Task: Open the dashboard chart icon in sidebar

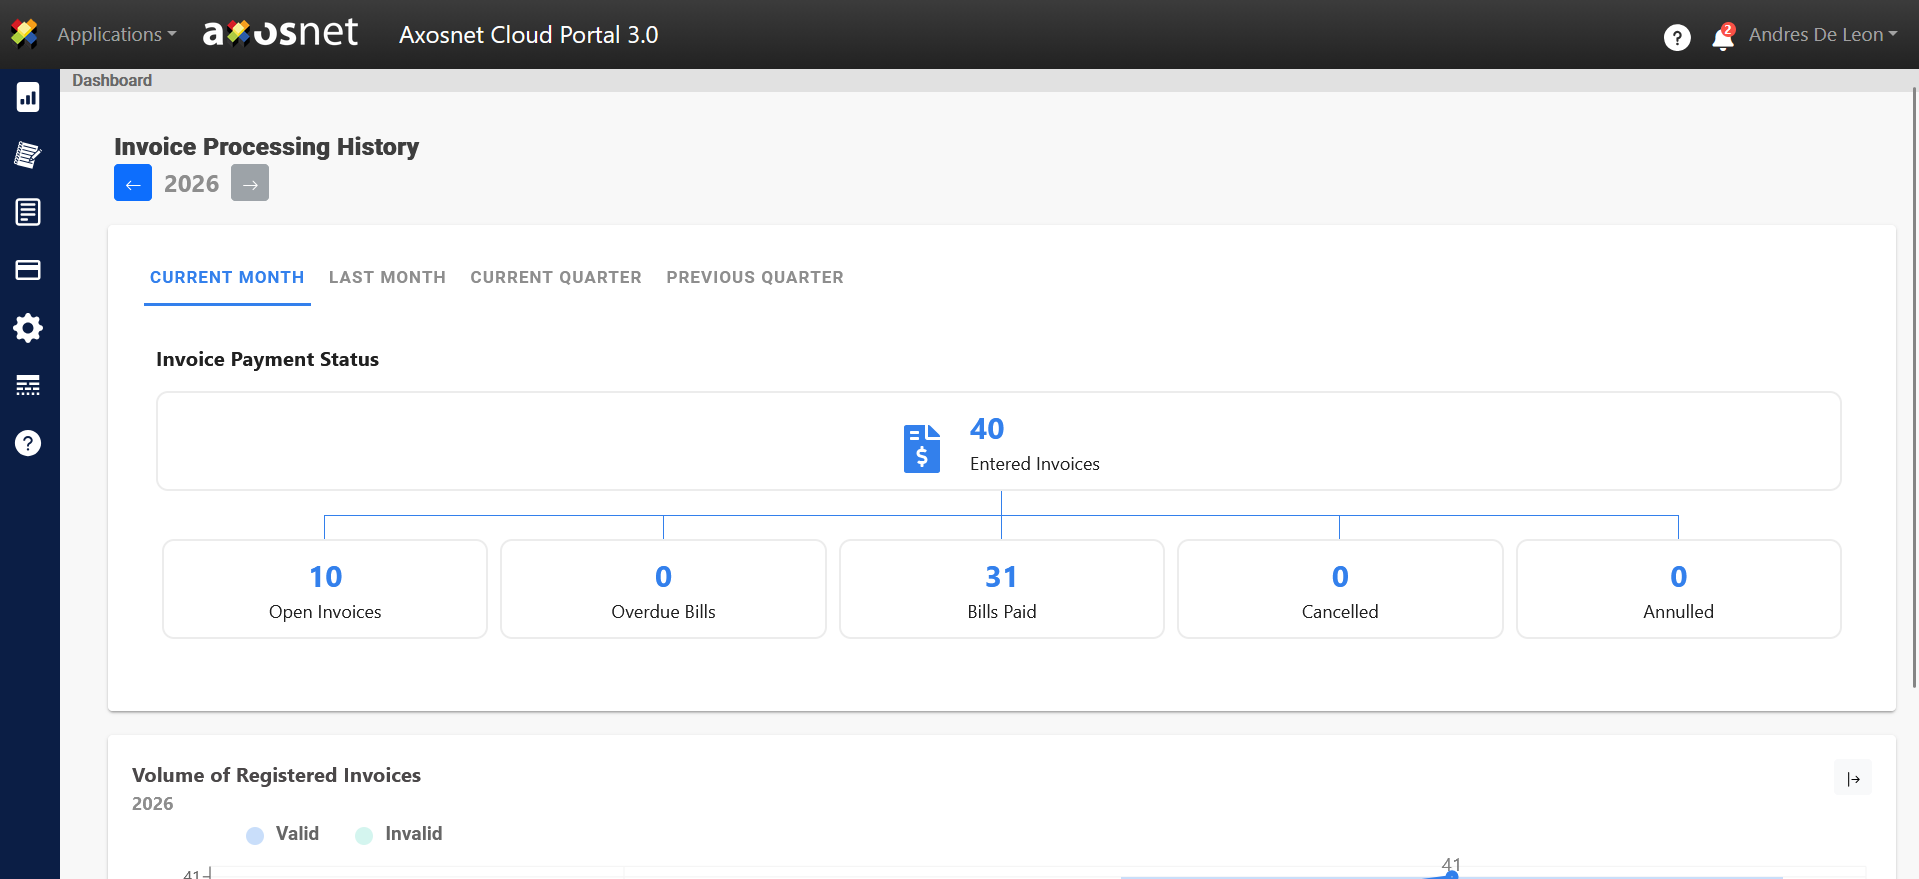Action: click(x=28, y=97)
